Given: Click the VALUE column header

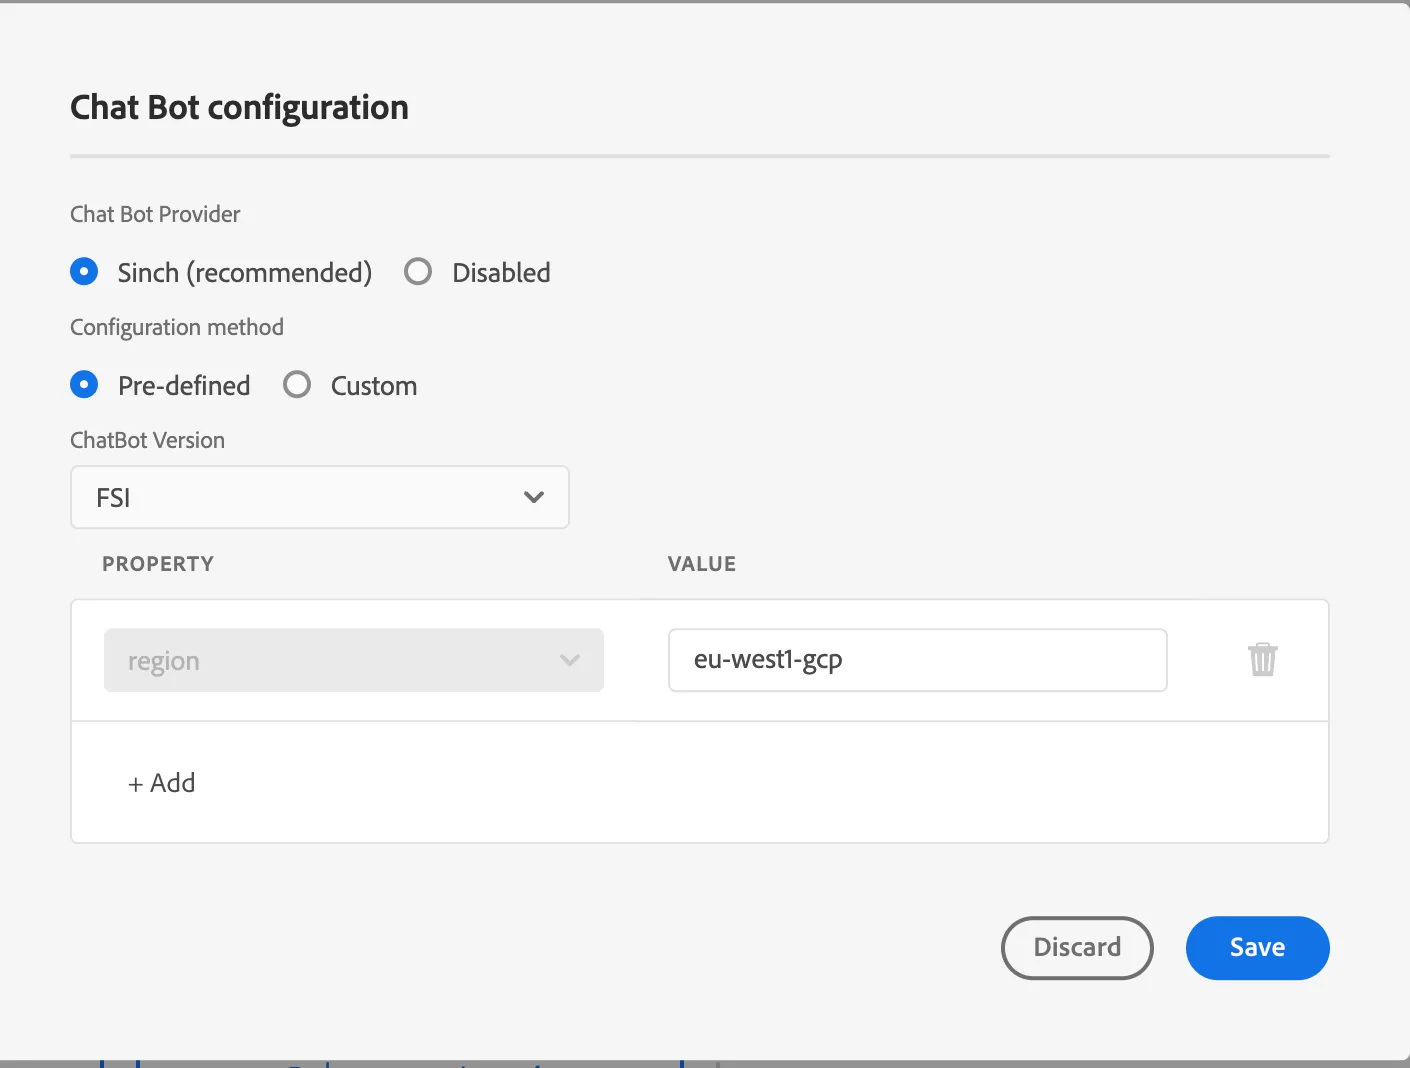Looking at the screenshot, I should point(702,564).
